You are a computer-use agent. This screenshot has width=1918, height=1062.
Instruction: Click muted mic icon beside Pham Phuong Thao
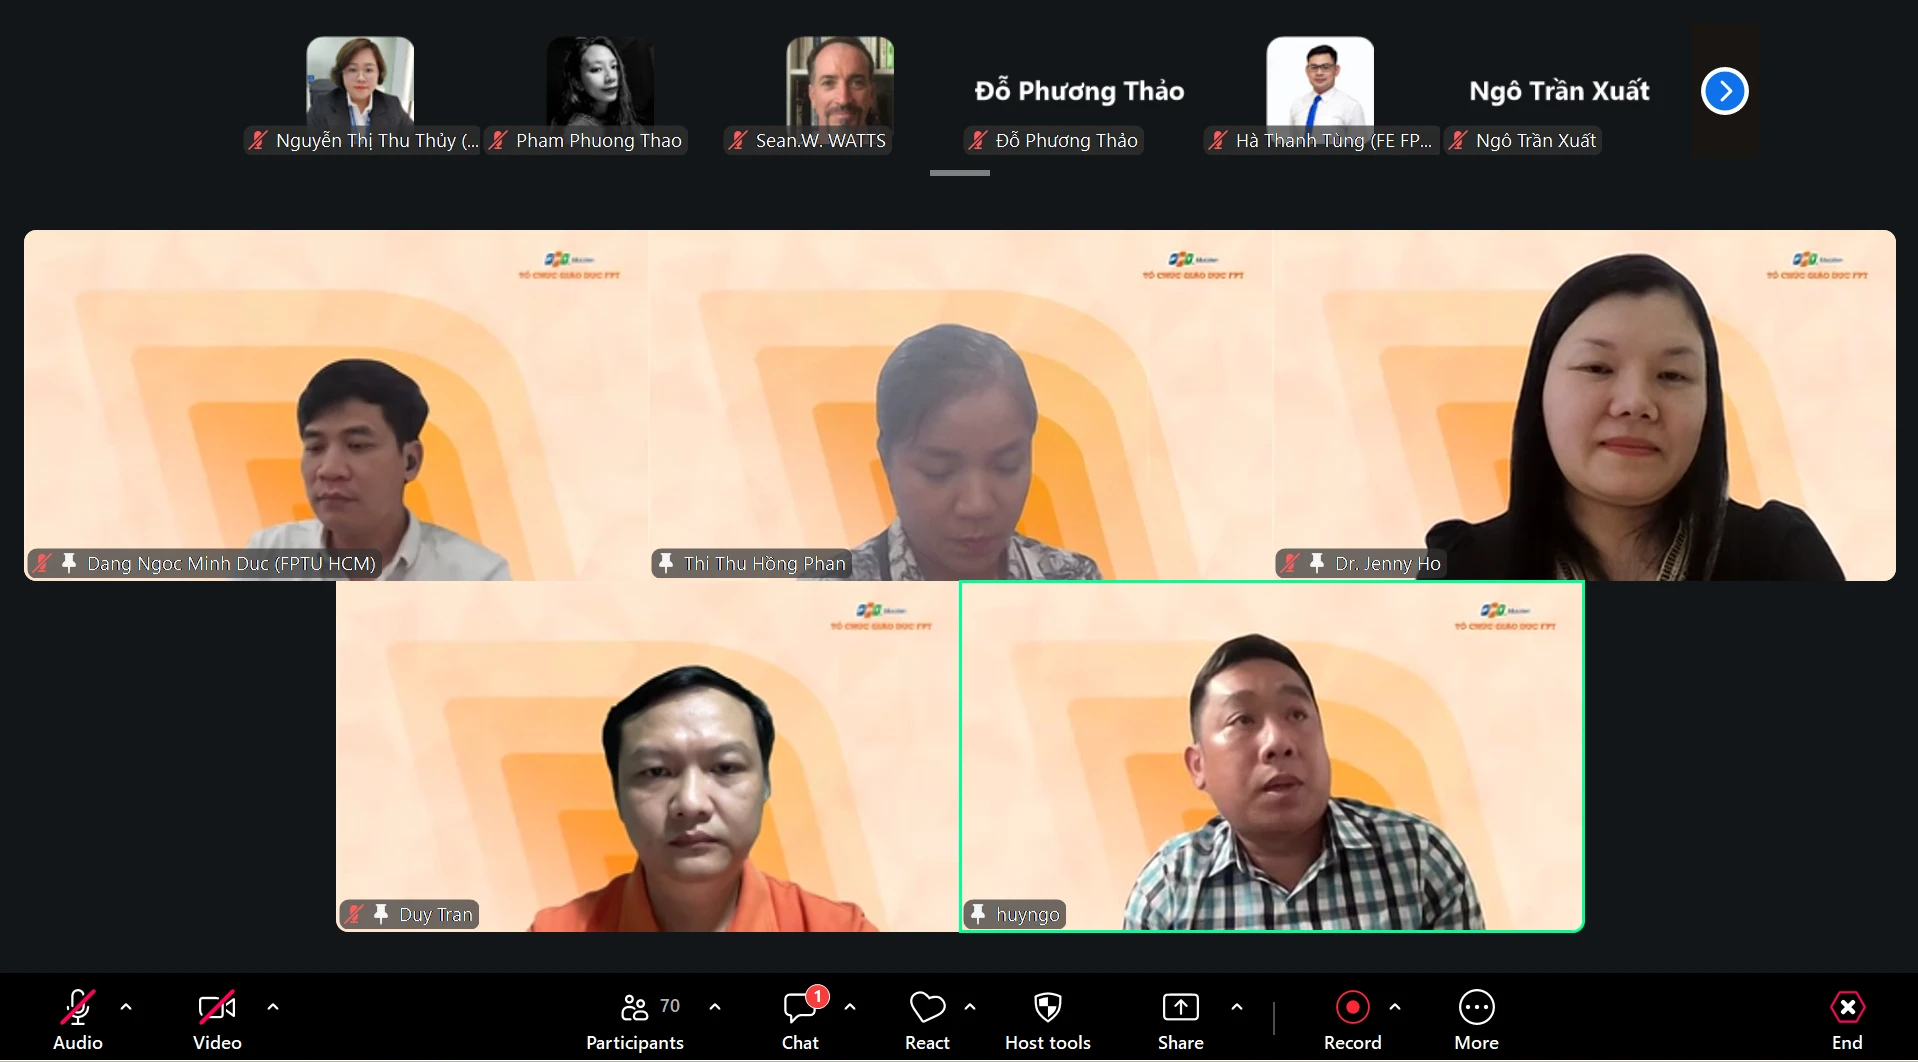(498, 141)
